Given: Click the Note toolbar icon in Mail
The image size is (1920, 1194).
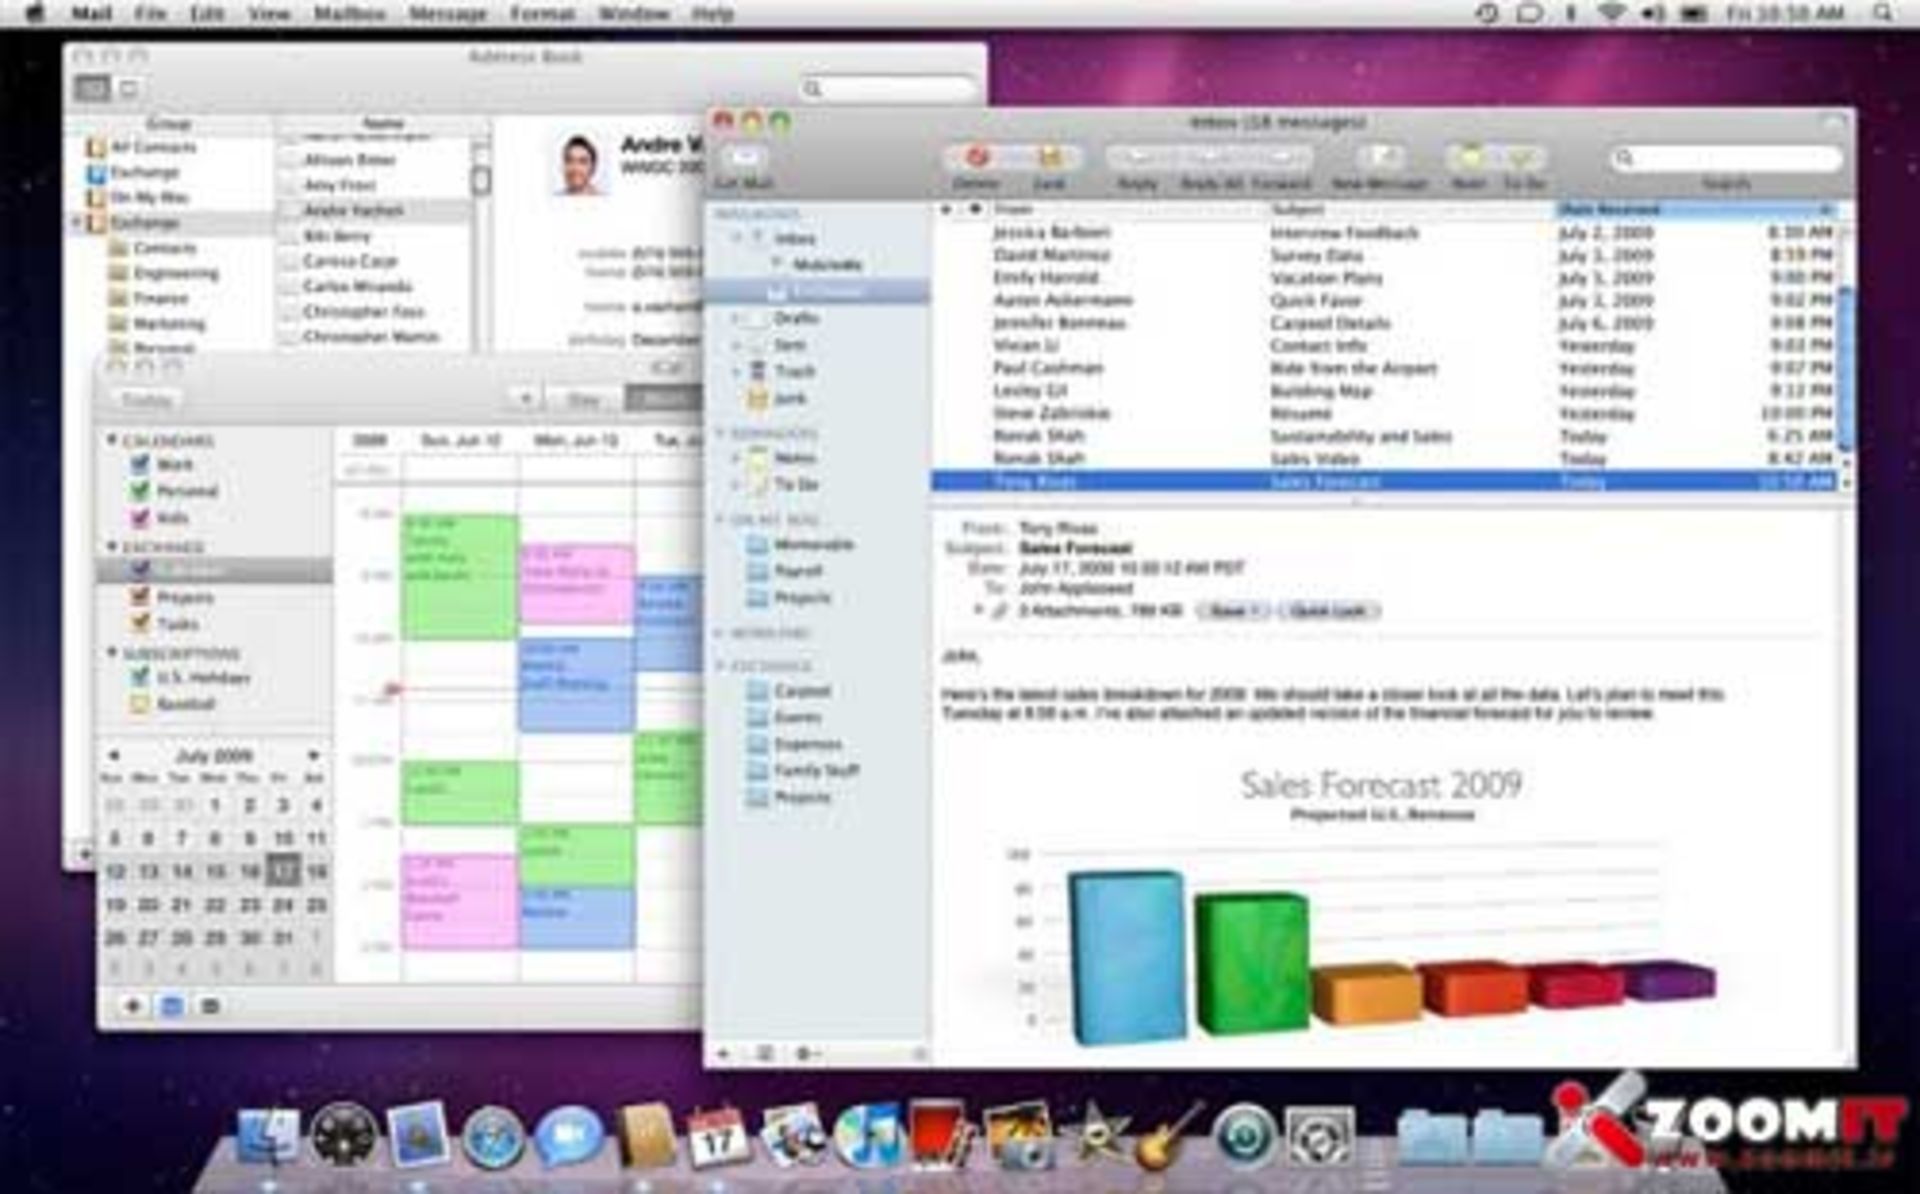Looking at the screenshot, I should tap(1469, 157).
